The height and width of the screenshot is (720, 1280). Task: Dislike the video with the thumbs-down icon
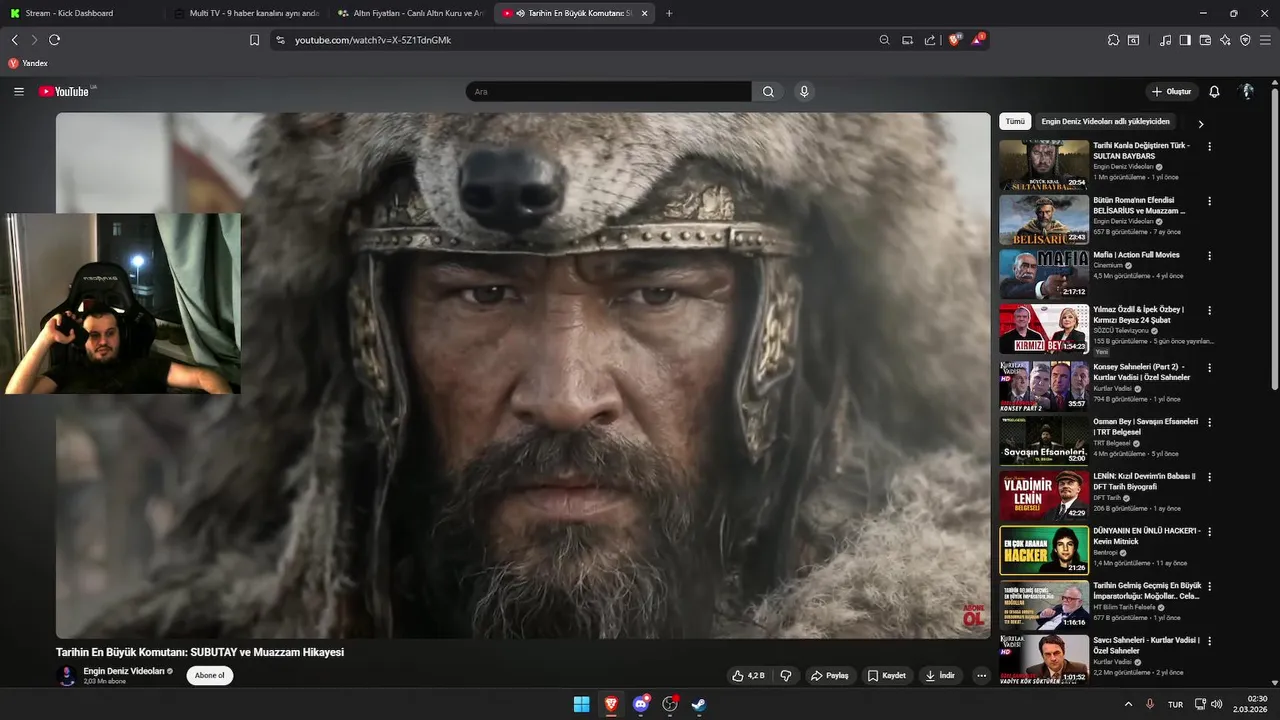coord(786,675)
